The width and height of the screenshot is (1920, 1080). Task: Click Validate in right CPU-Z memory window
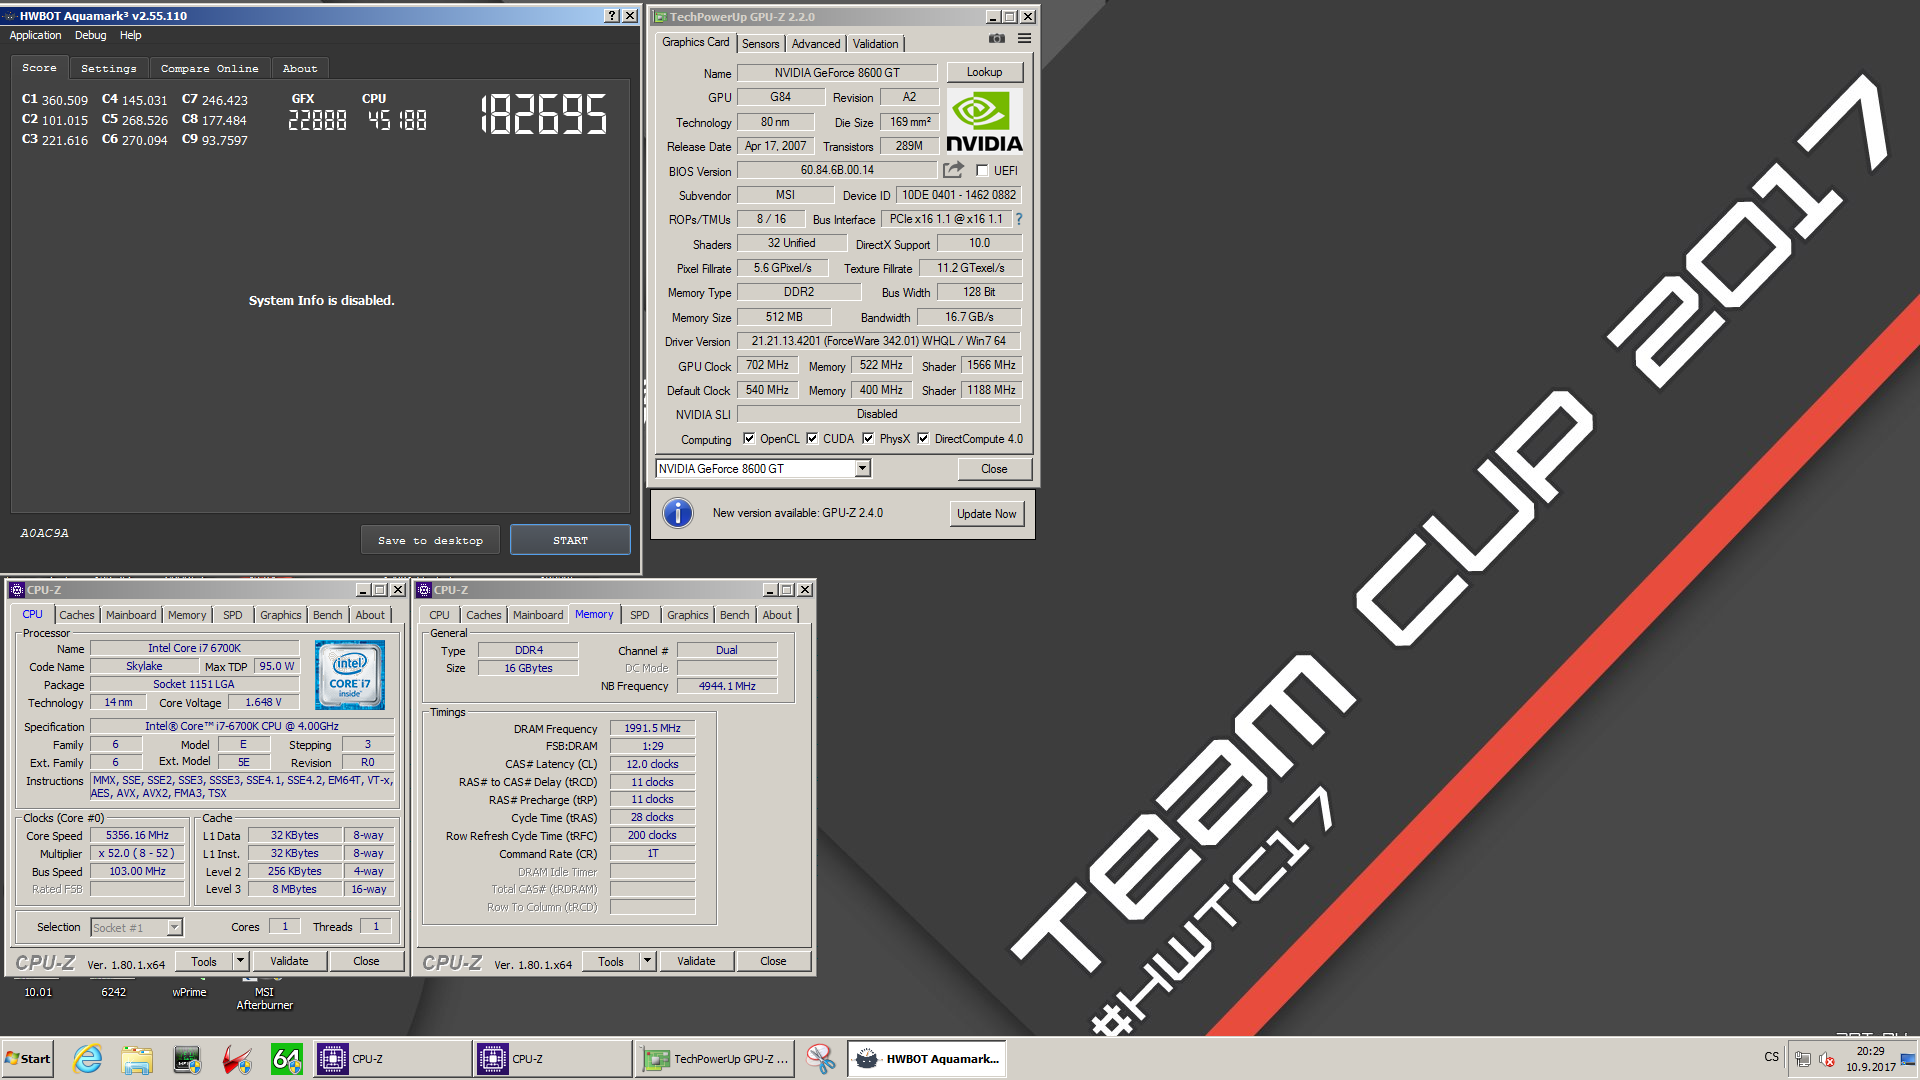696,961
